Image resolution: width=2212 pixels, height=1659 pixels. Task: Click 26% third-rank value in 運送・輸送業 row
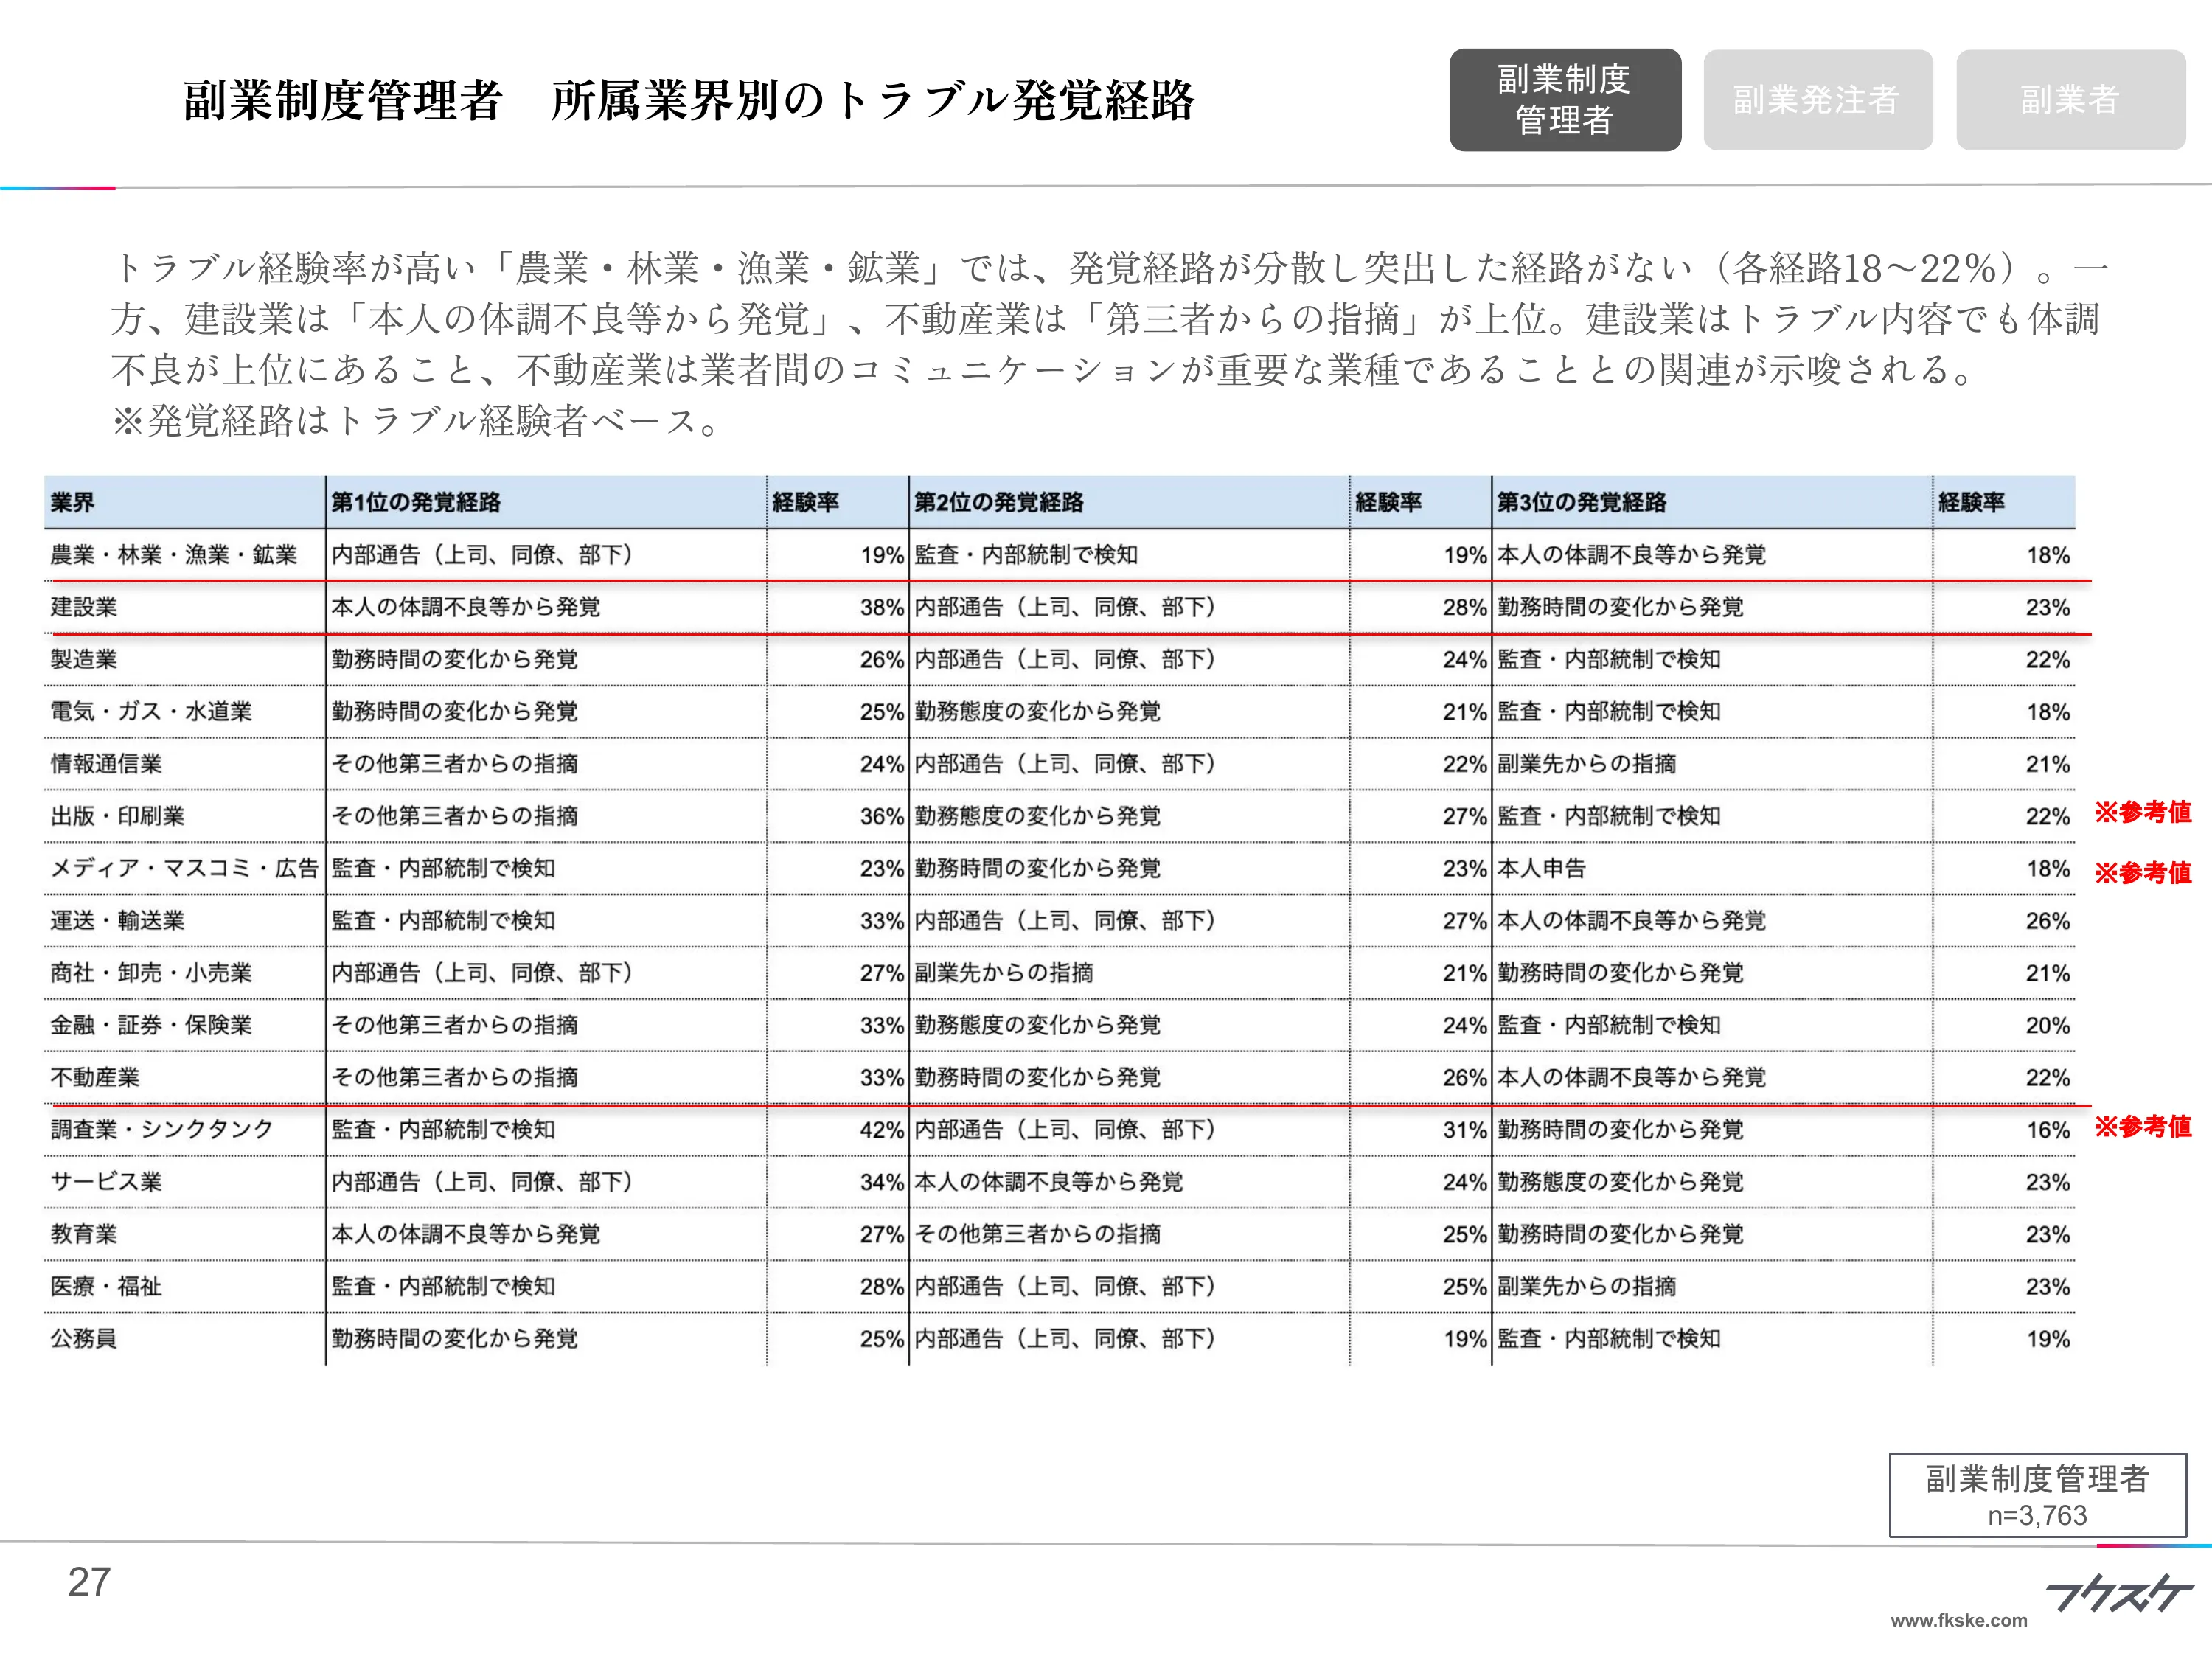(x=2048, y=921)
